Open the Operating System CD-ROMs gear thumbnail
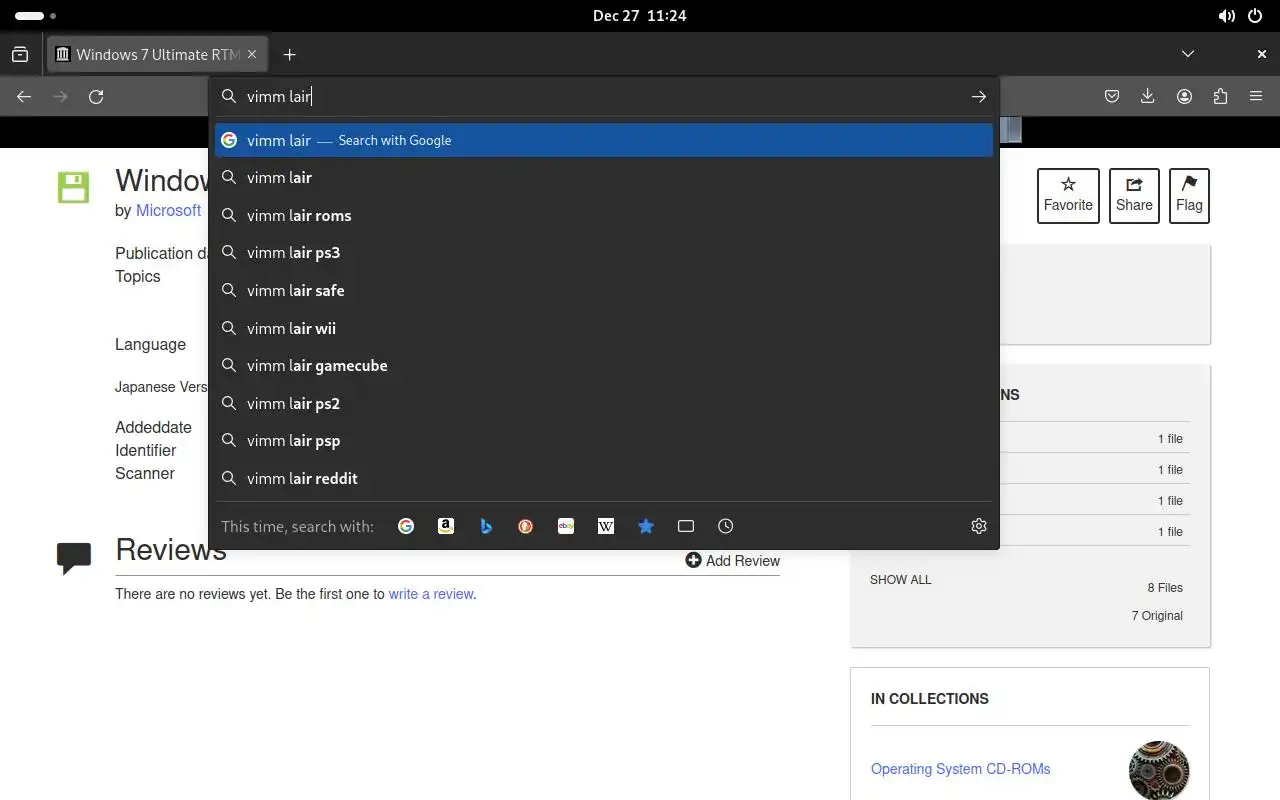The width and height of the screenshot is (1280, 800). point(1159,770)
